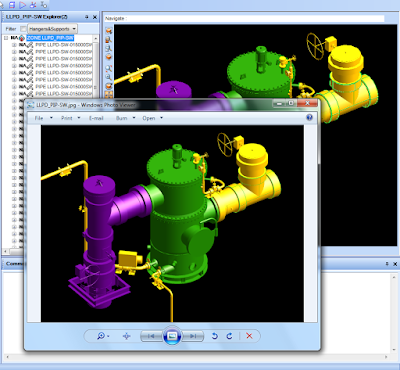
Task: Click the topmost orange box icon in 3D view toolbar
Action: pyautogui.click(x=109, y=31)
